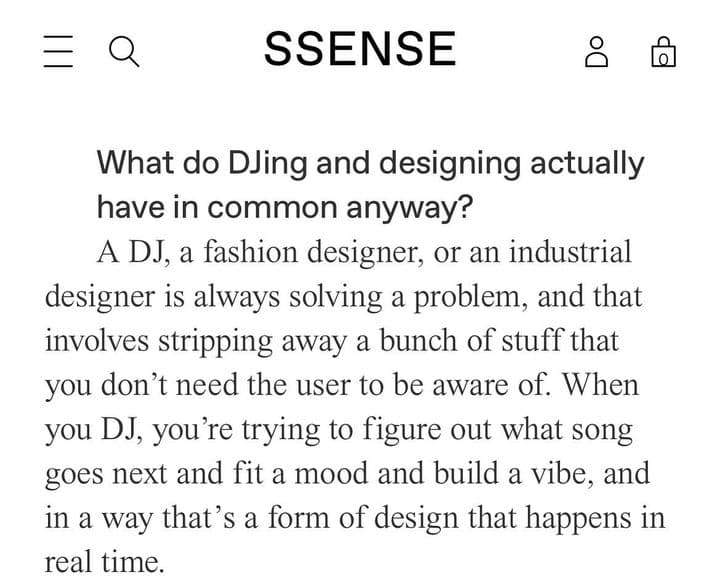Click the search magnifier icon

pos(123,51)
